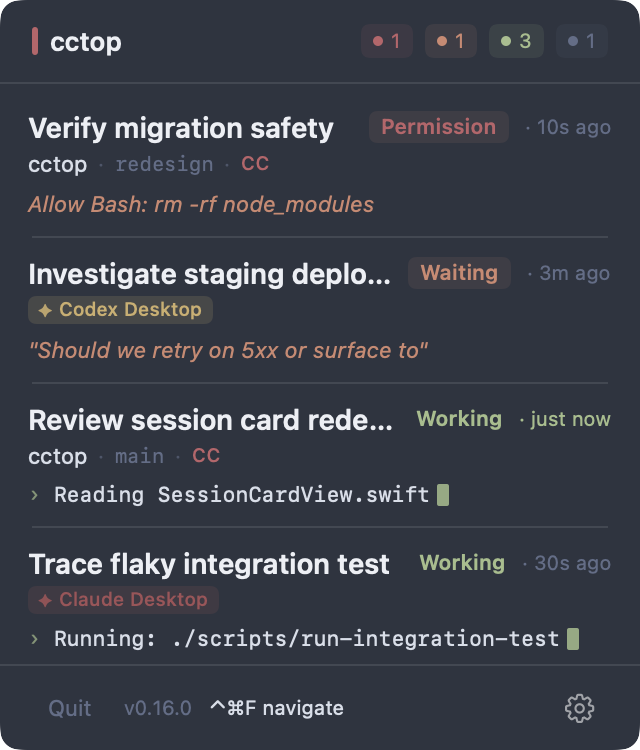
Task: Click the green working count badge showing 3
Action: coord(516,41)
